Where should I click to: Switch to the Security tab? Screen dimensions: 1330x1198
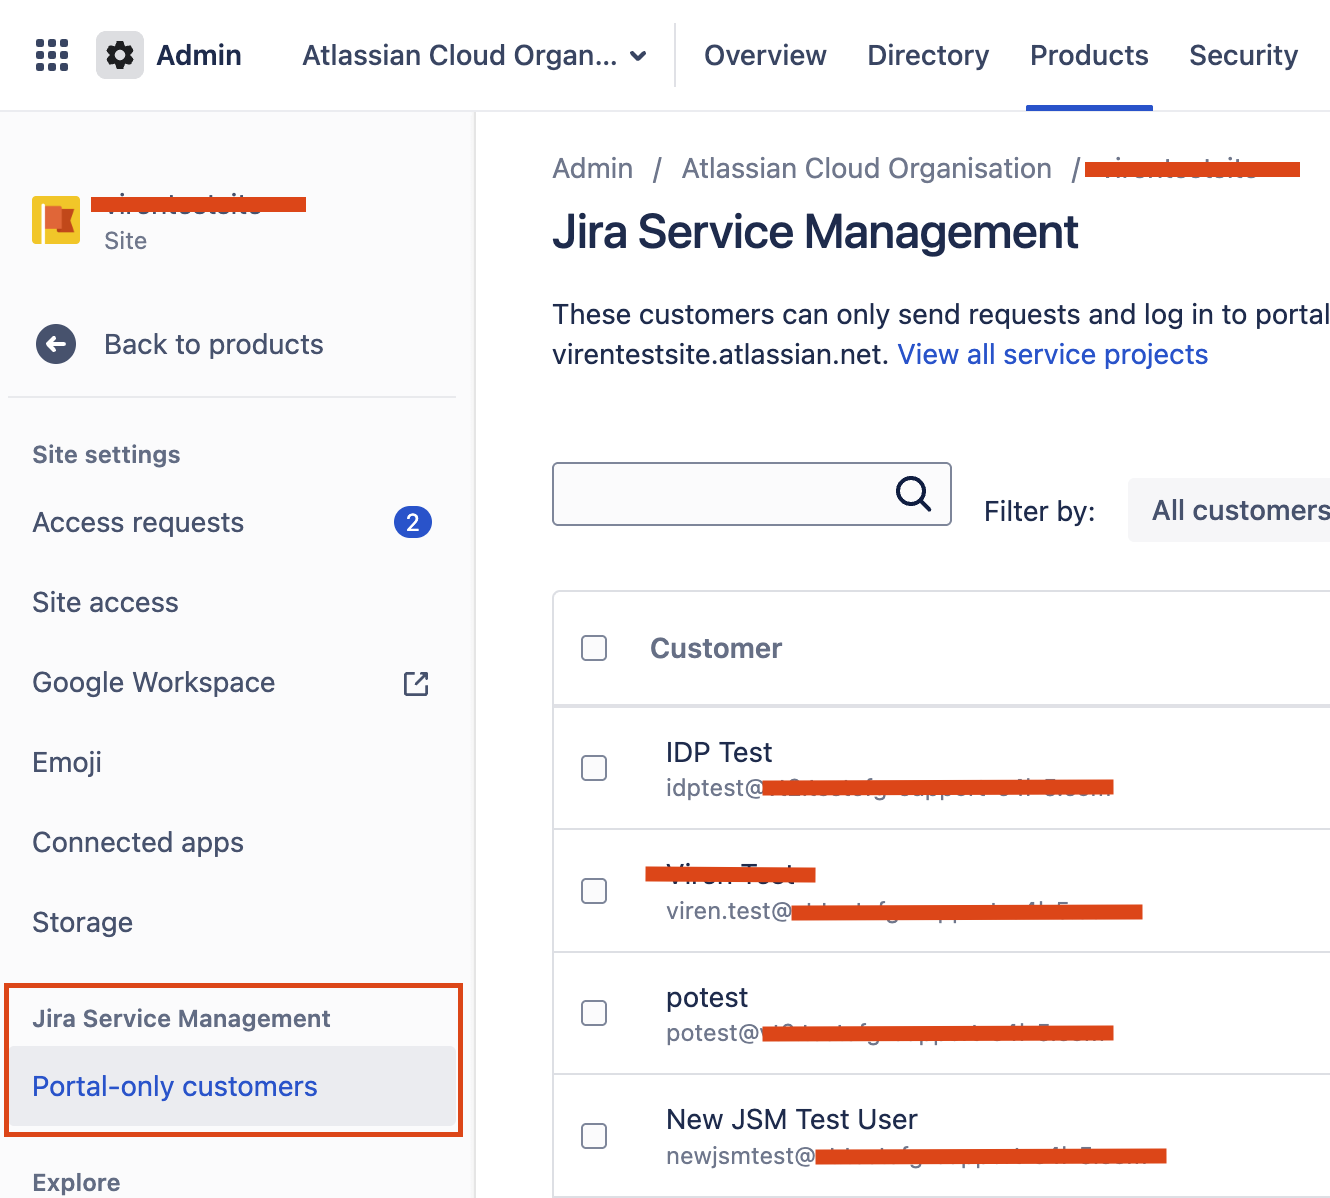1243,55
